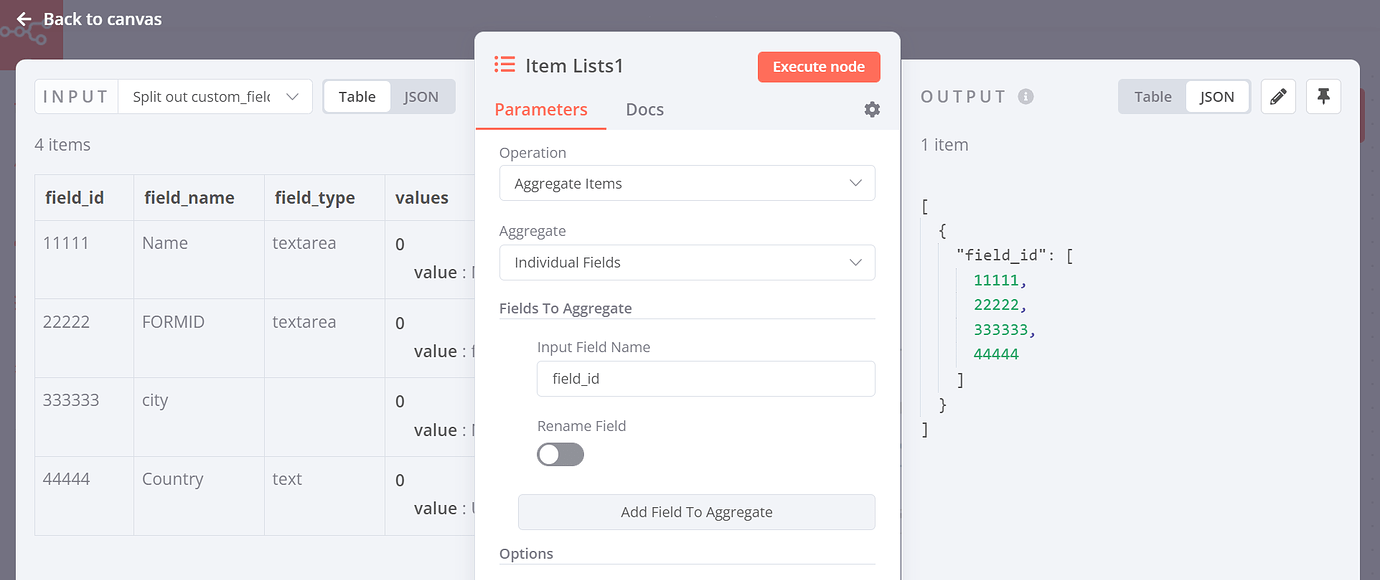The image size is (1380, 580).
Task: Open the Aggregate dropdown showing Individual Fields
Action: tap(687, 262)
